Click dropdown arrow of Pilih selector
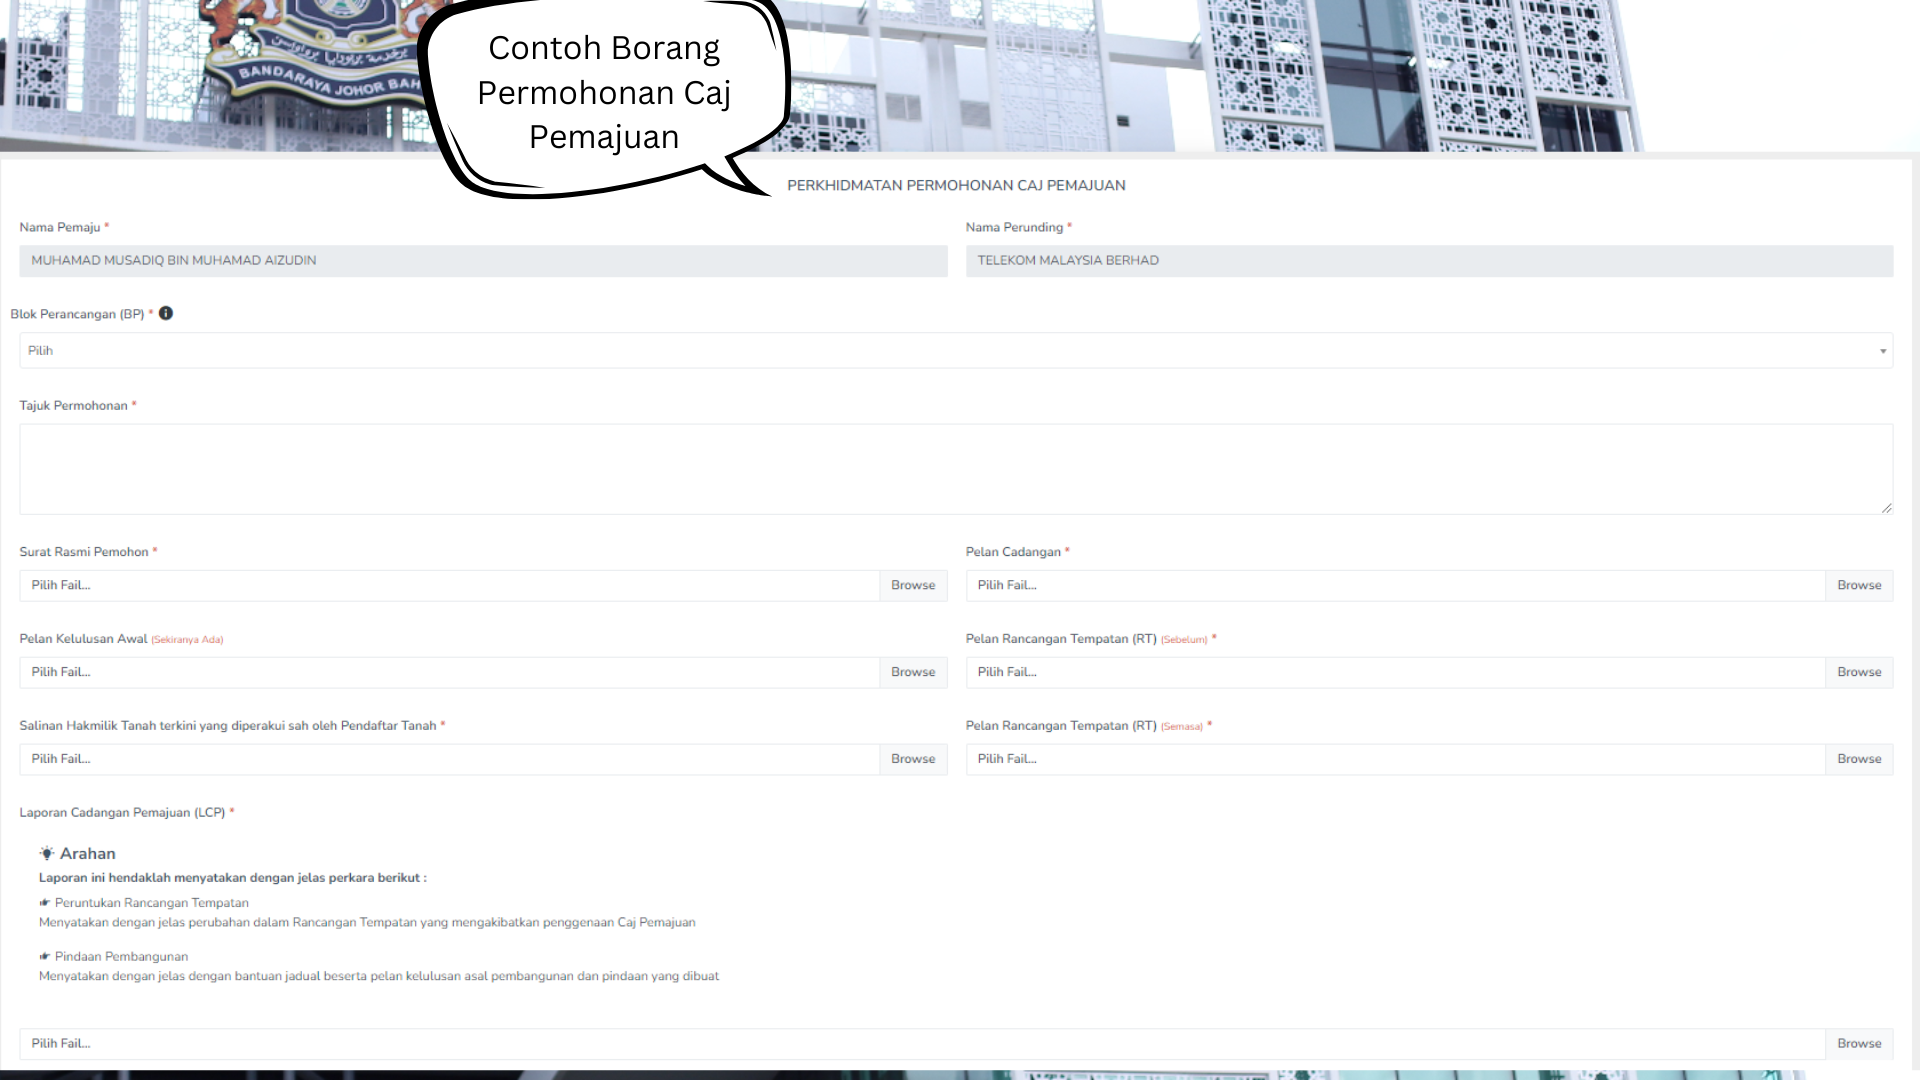This screenshot has height=1080, width=1920. click(1882, 351)
